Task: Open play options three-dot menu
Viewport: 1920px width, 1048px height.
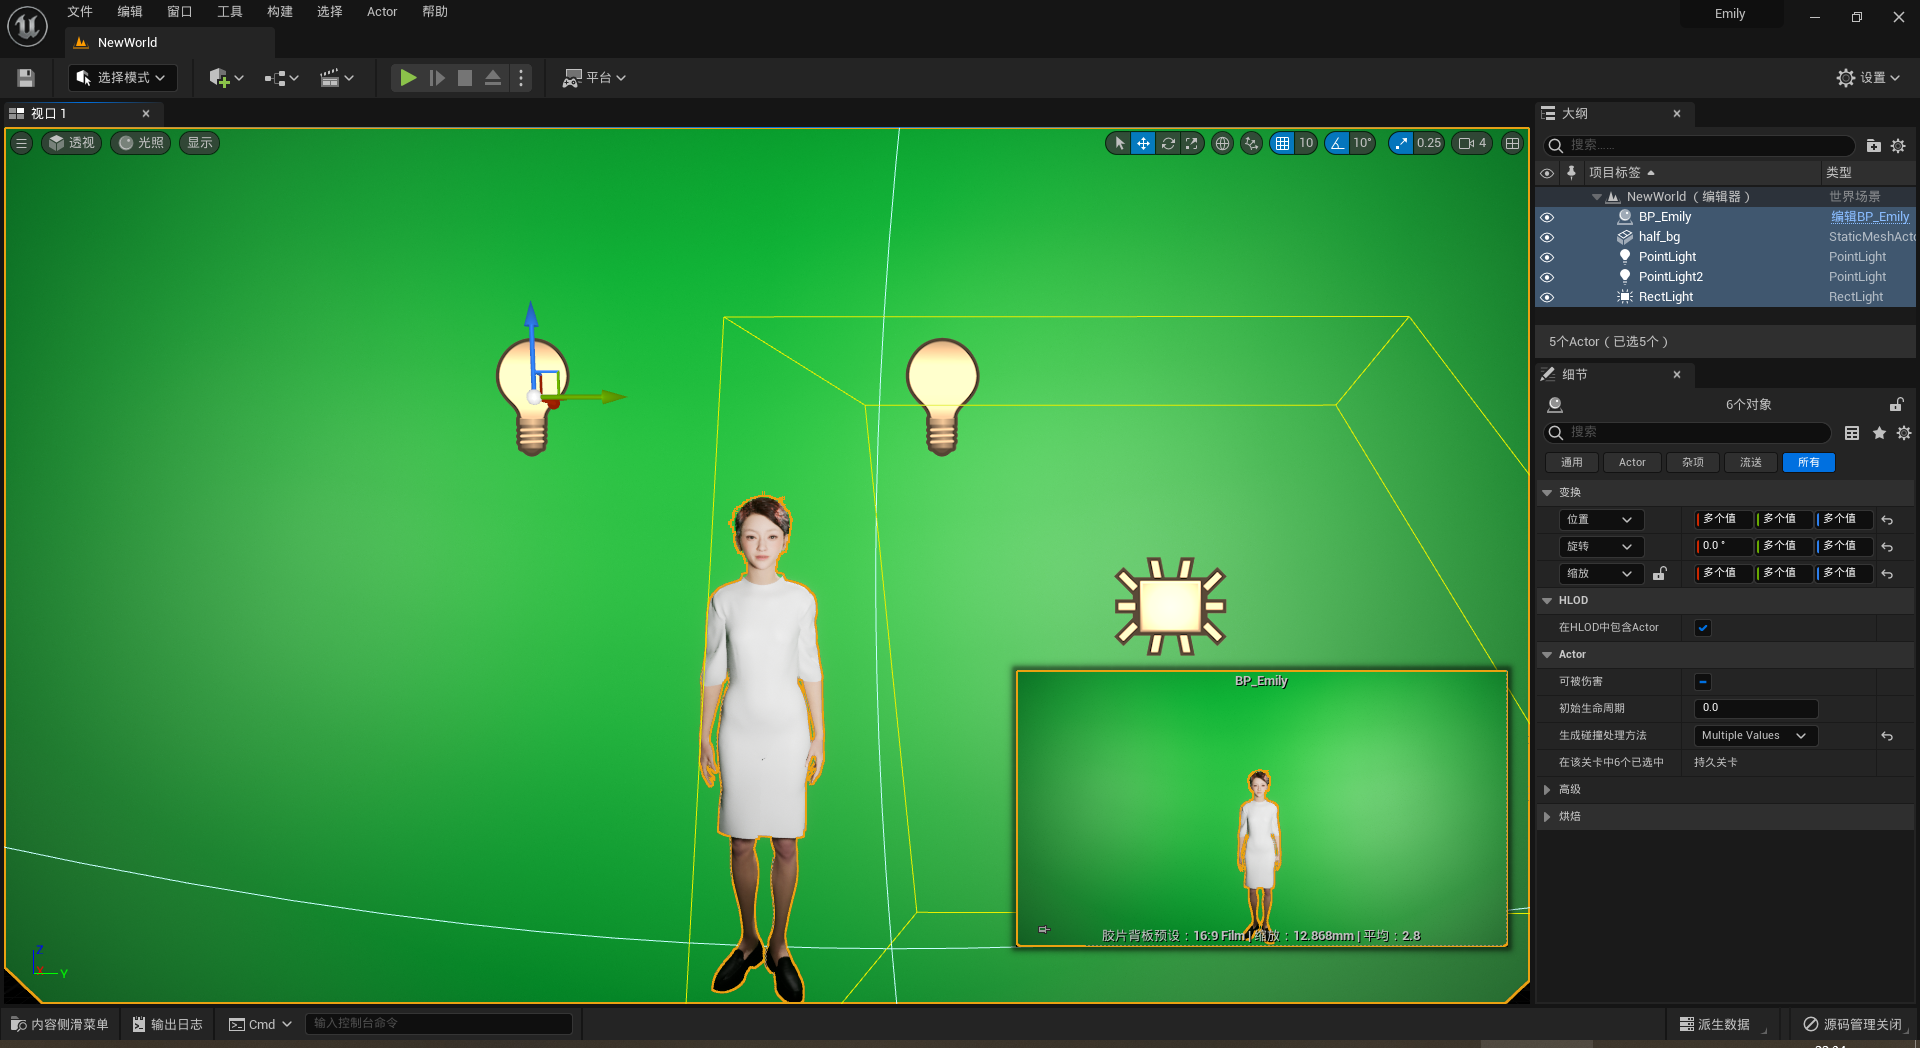Action: click(521, 78)
